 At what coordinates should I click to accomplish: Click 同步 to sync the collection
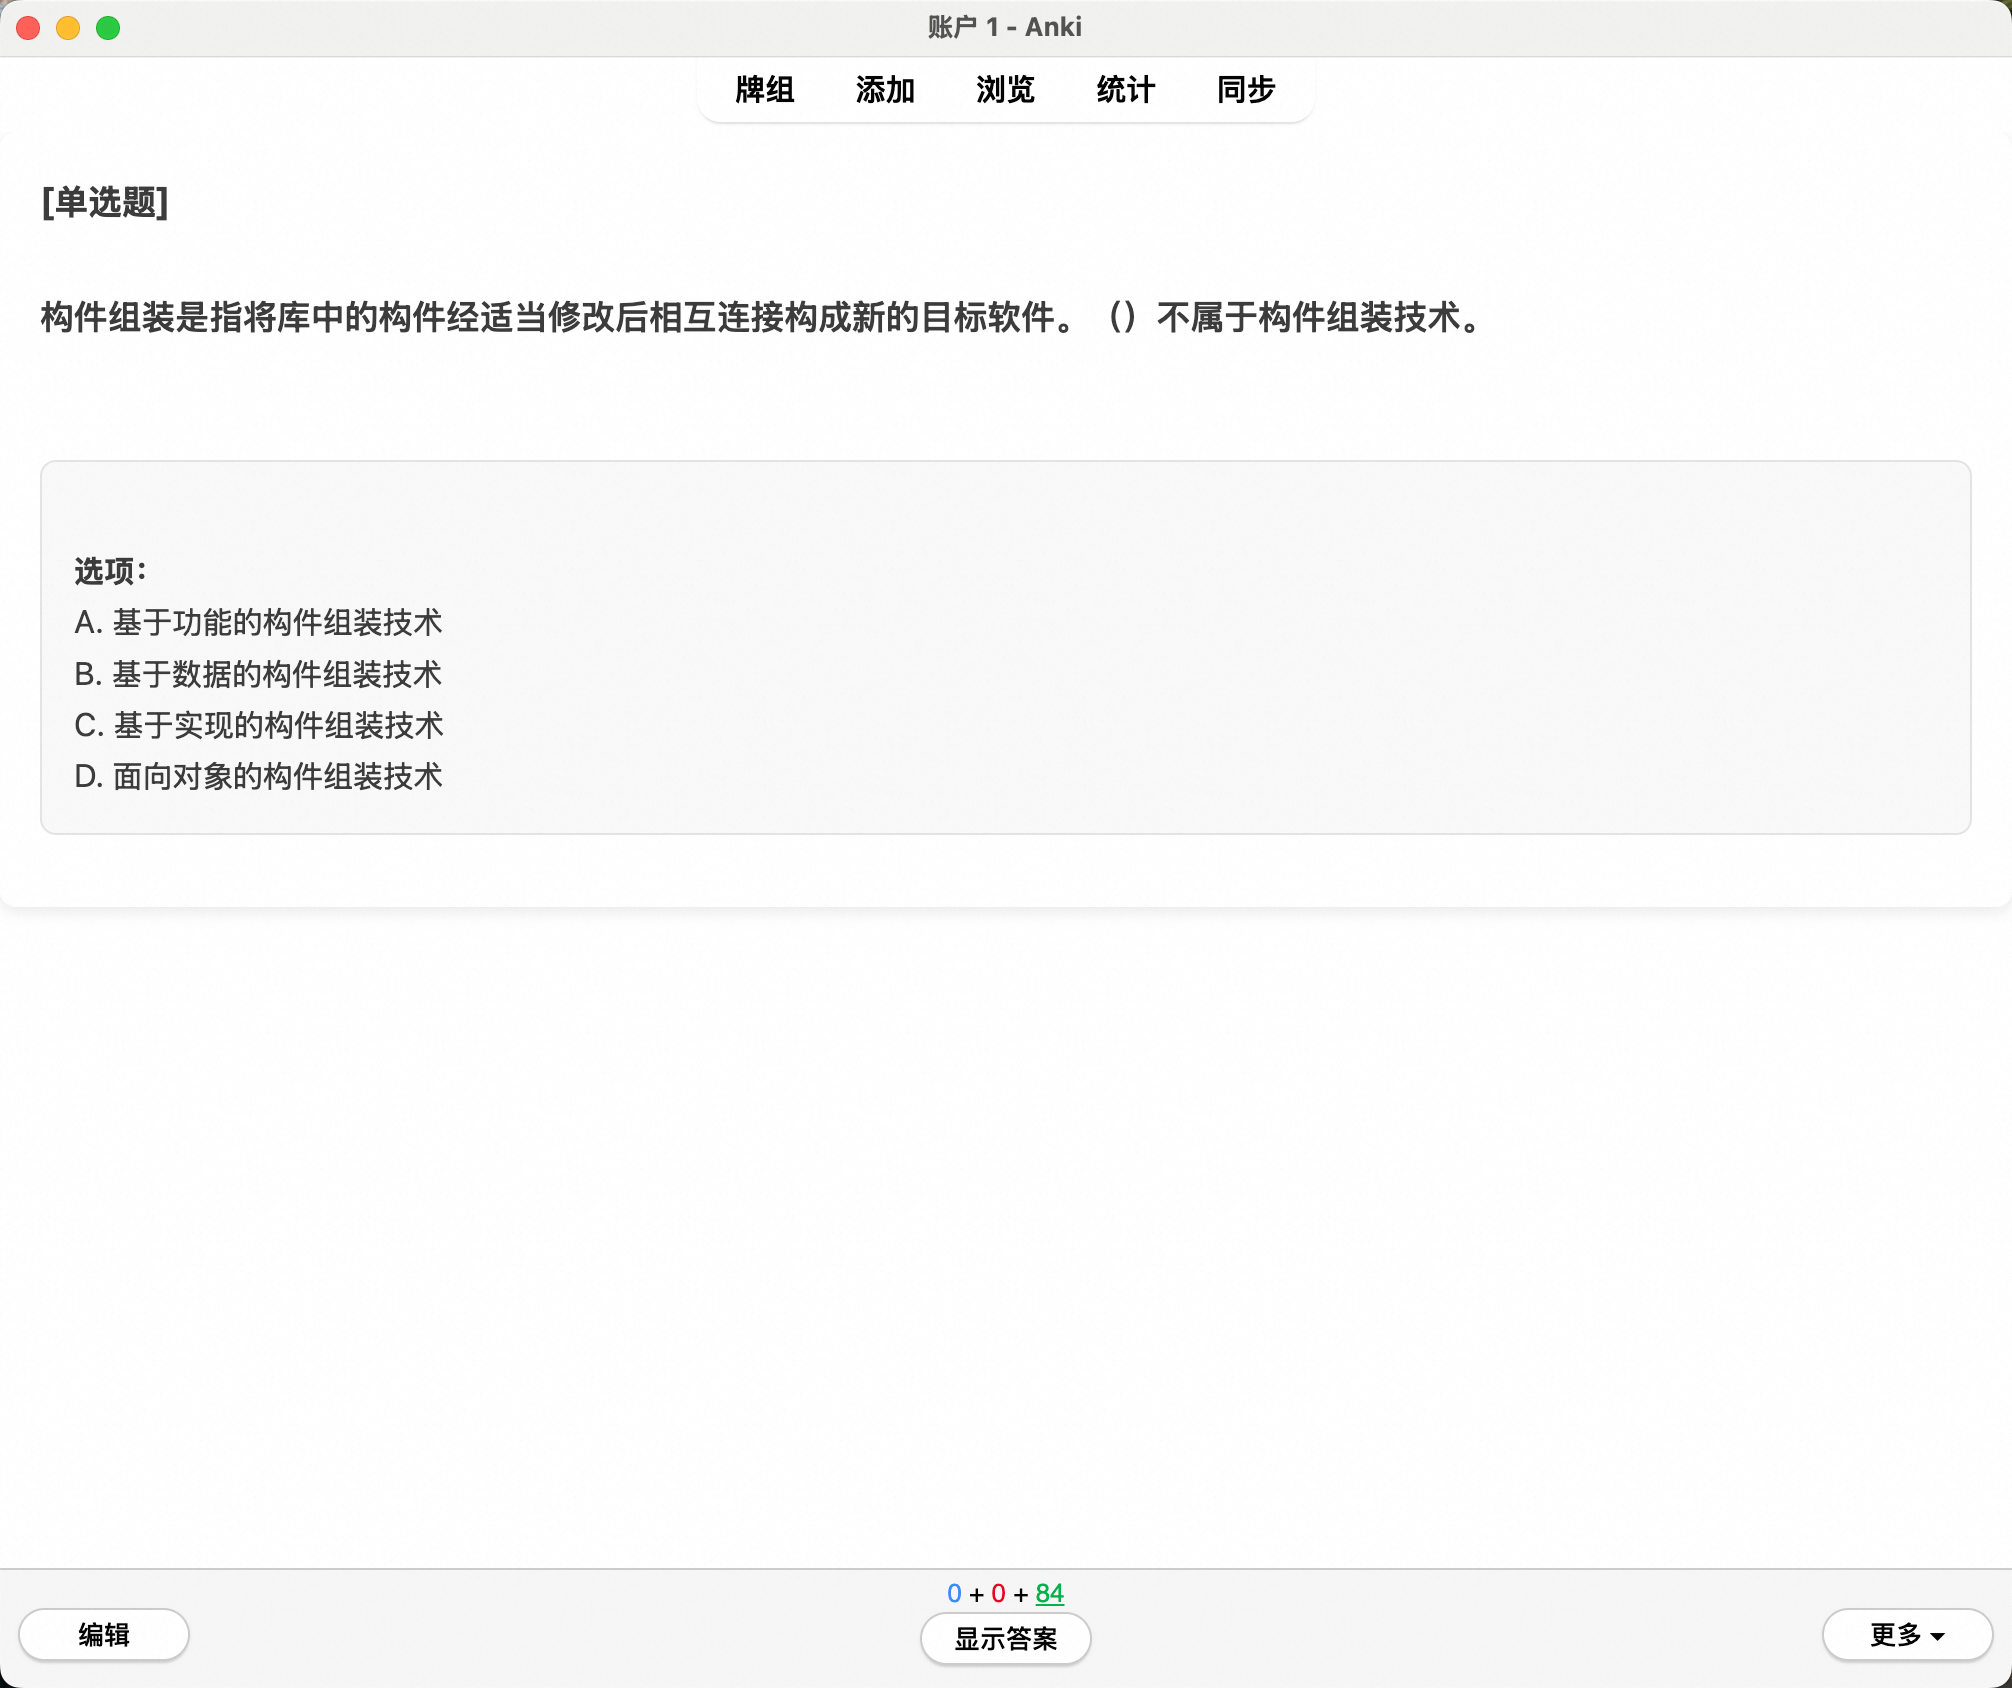(1245, 90)
